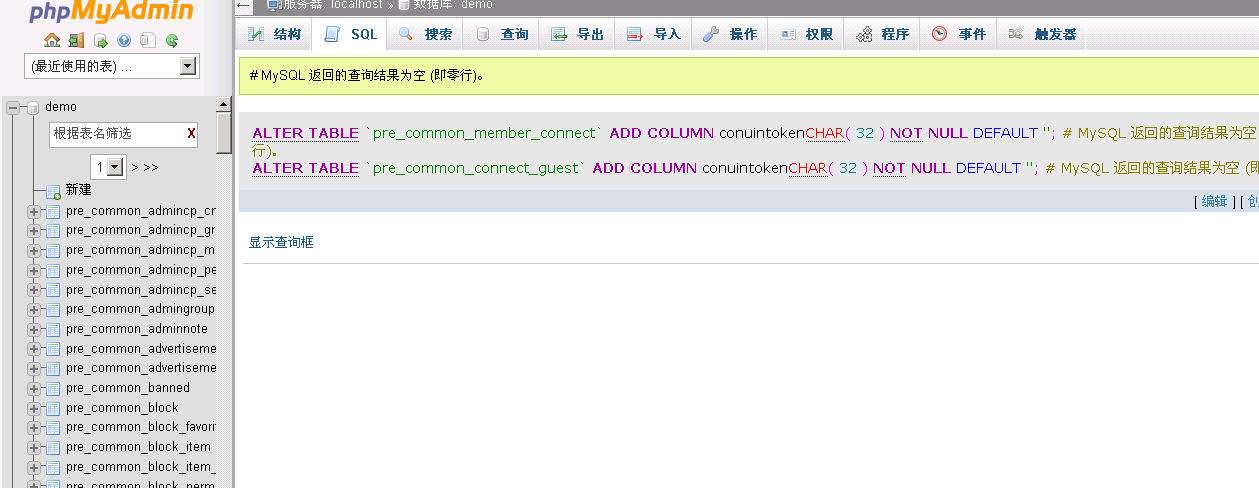Expand pre_common_admingroup table node
The image size is (1259, 488).
(34, 310)
